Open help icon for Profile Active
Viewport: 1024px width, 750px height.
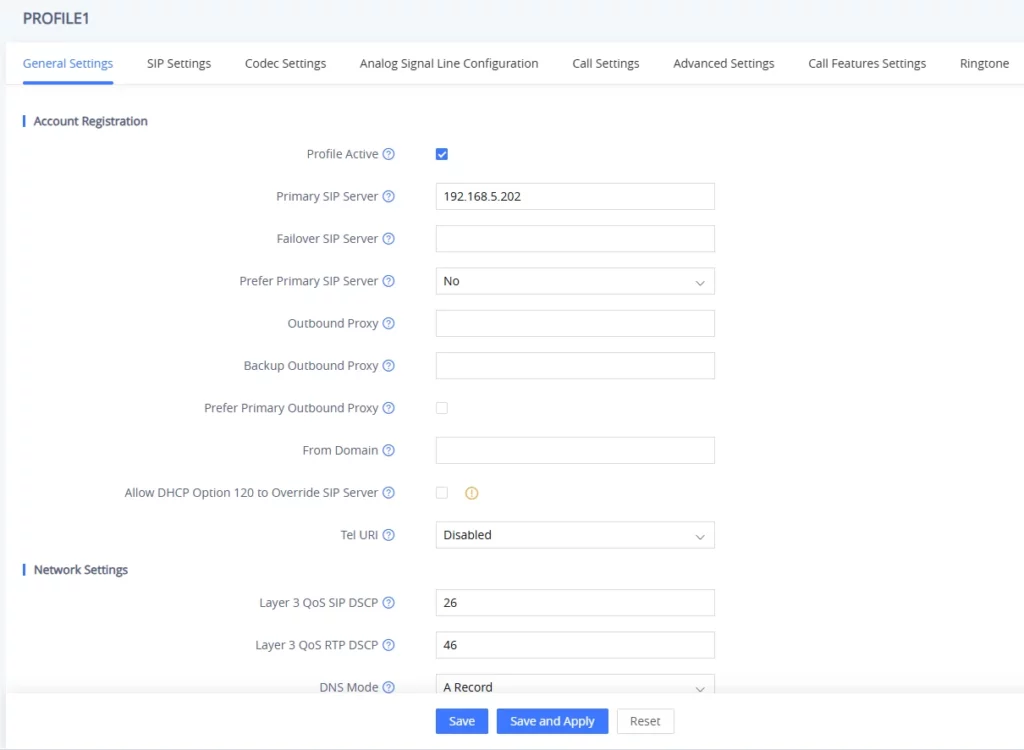(x=389, y=154)
